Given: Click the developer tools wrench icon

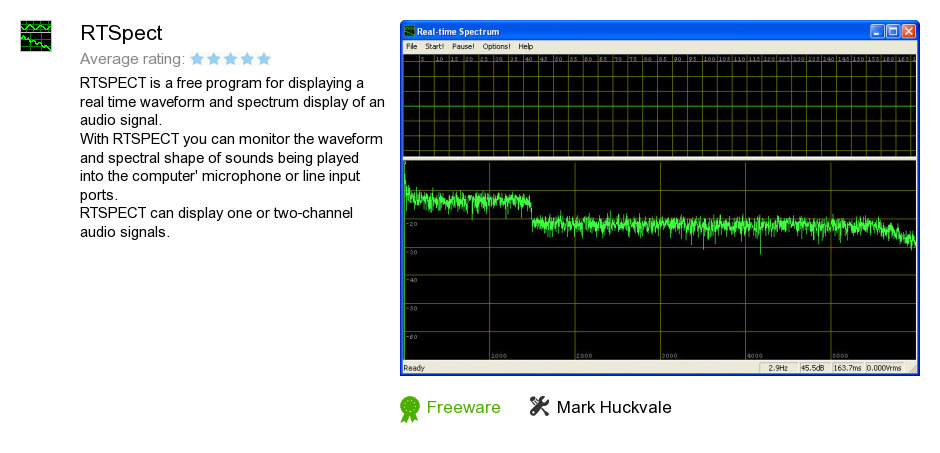Looking at the screenshot, I should point(539,406).
